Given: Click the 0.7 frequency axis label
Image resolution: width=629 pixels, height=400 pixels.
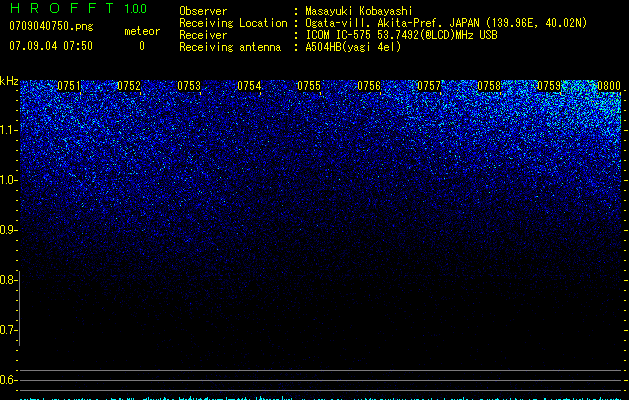Looking at the screenshot, I should point(9,330).
